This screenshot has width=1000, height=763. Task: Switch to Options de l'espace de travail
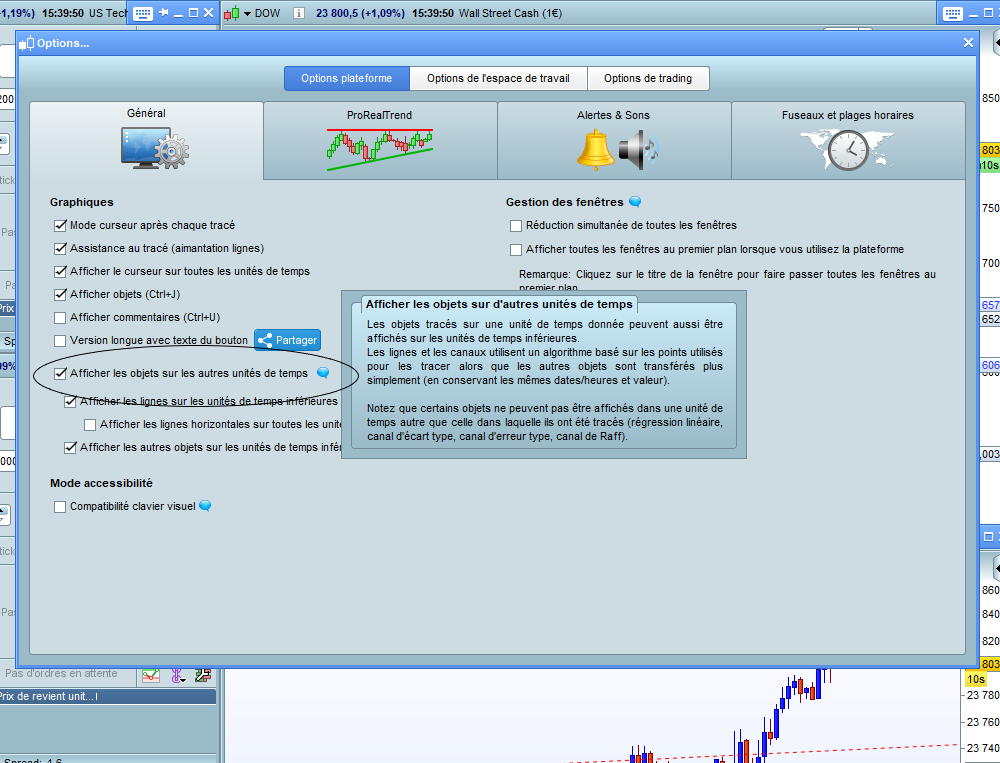498,78
